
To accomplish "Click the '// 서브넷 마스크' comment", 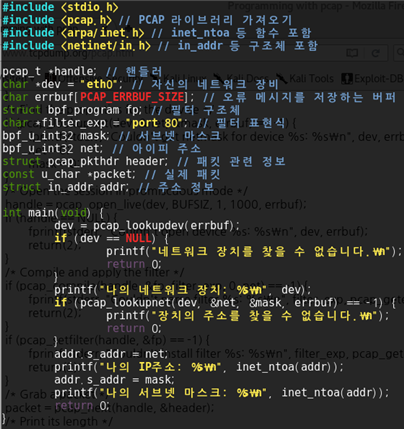I will [x=170, y=136].
